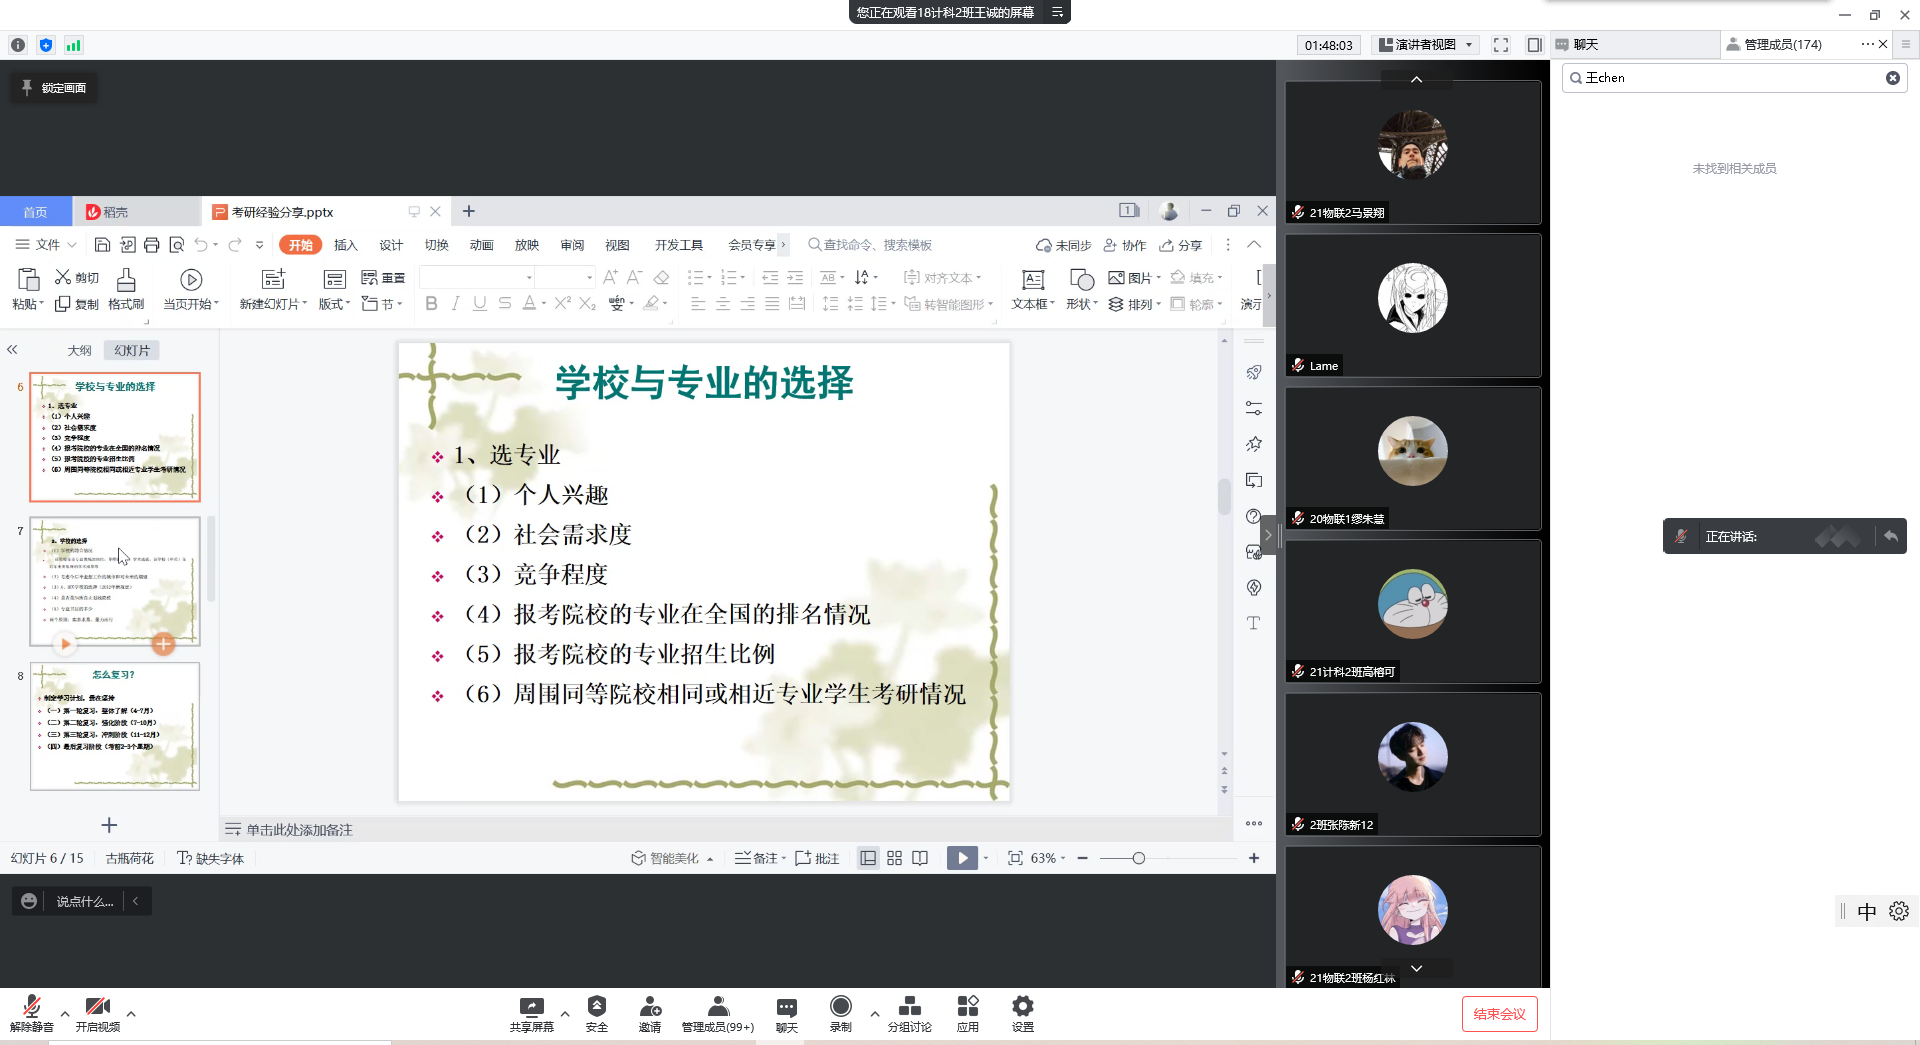Click the End Meeting (结束会议) button
Image resolution: width=1920 pixels, height=1045 pixels.
coord(1499,1014)
